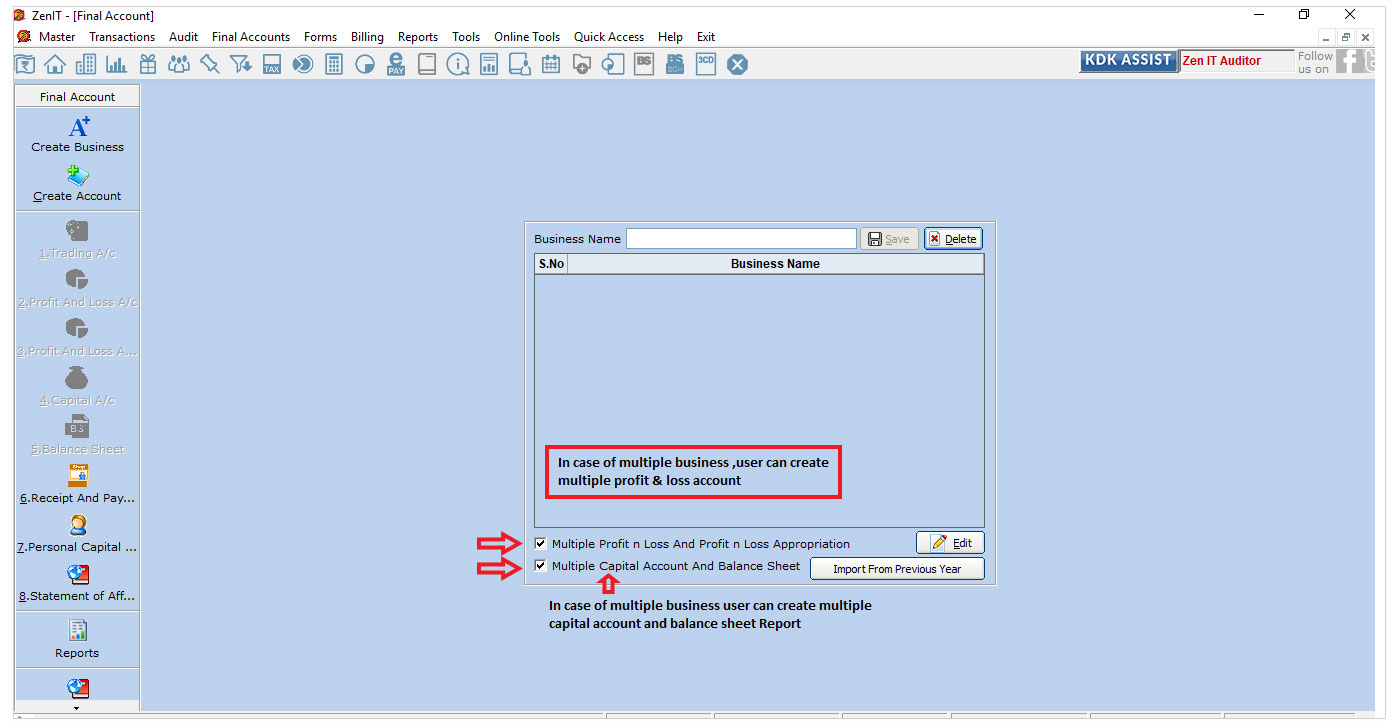Click the building toolbar icon
Screen dimensions: 1399x725
pos(86,64)
